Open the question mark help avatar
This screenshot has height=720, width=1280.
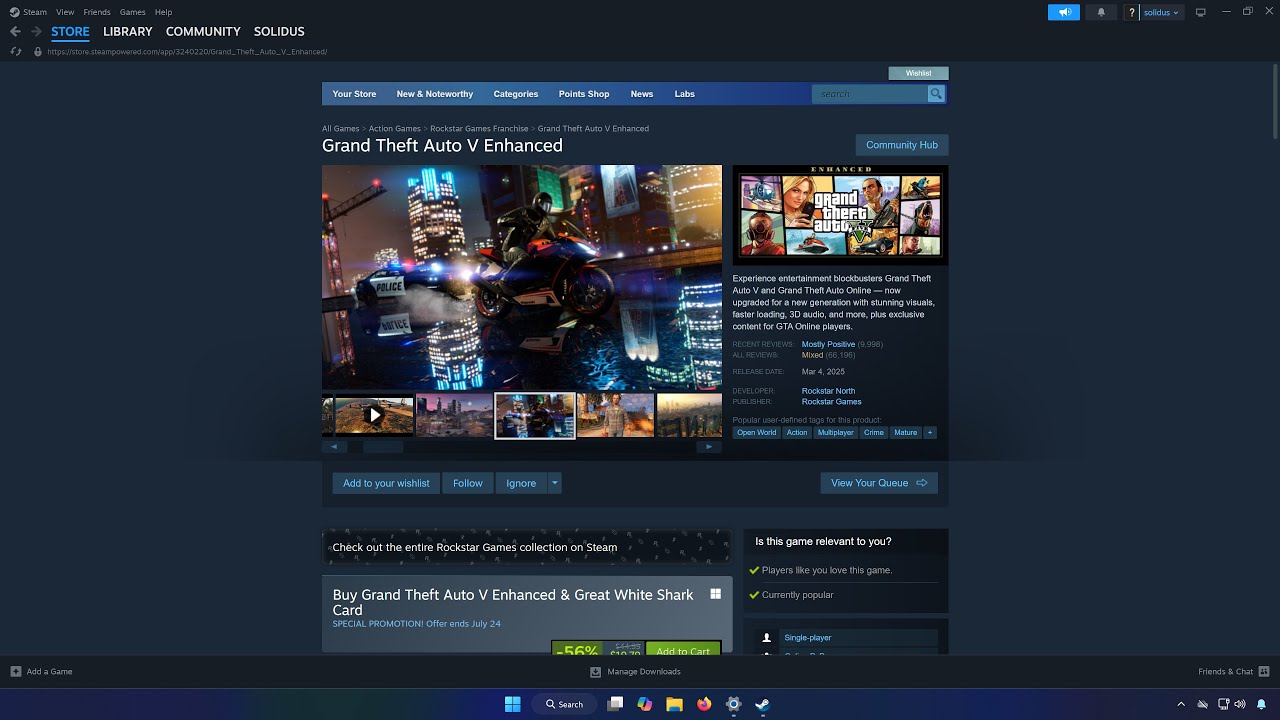(x=1131, y=12)
